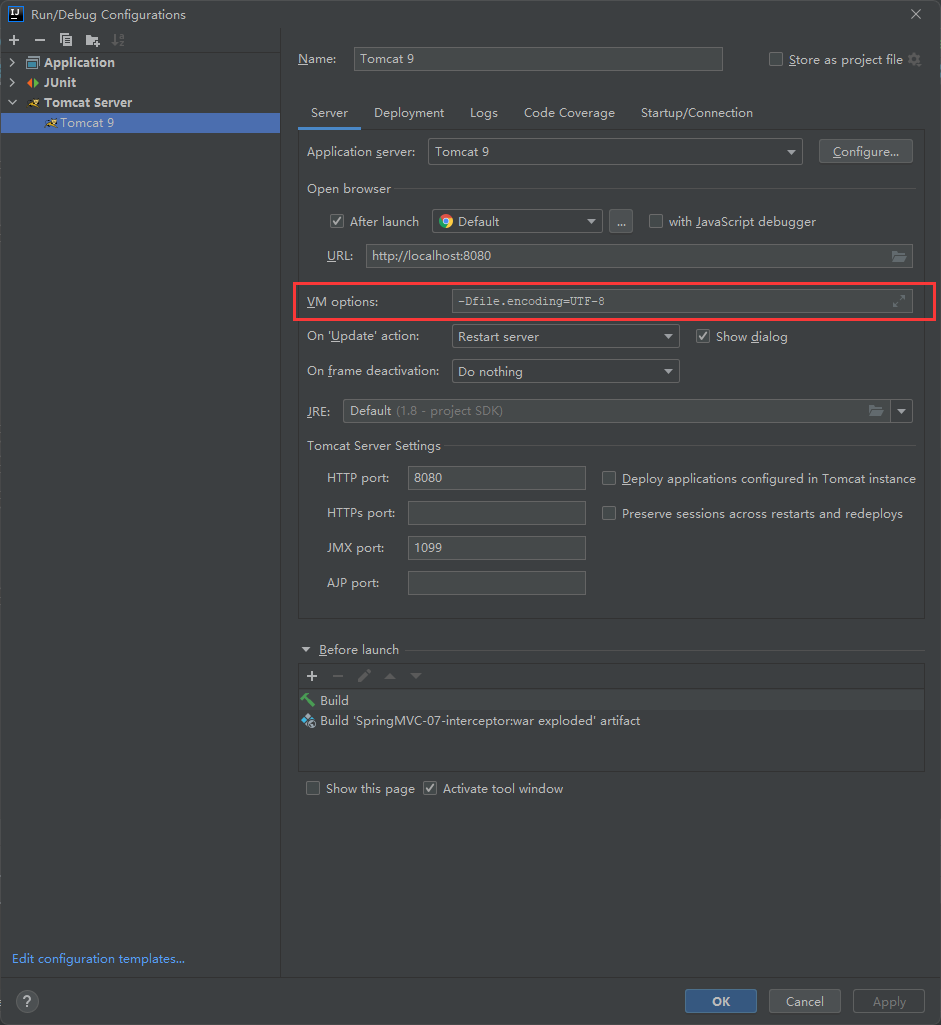Open Edit configuration templates link
Viewport: 941px width, 1025px height.
(x=98, y=958)
